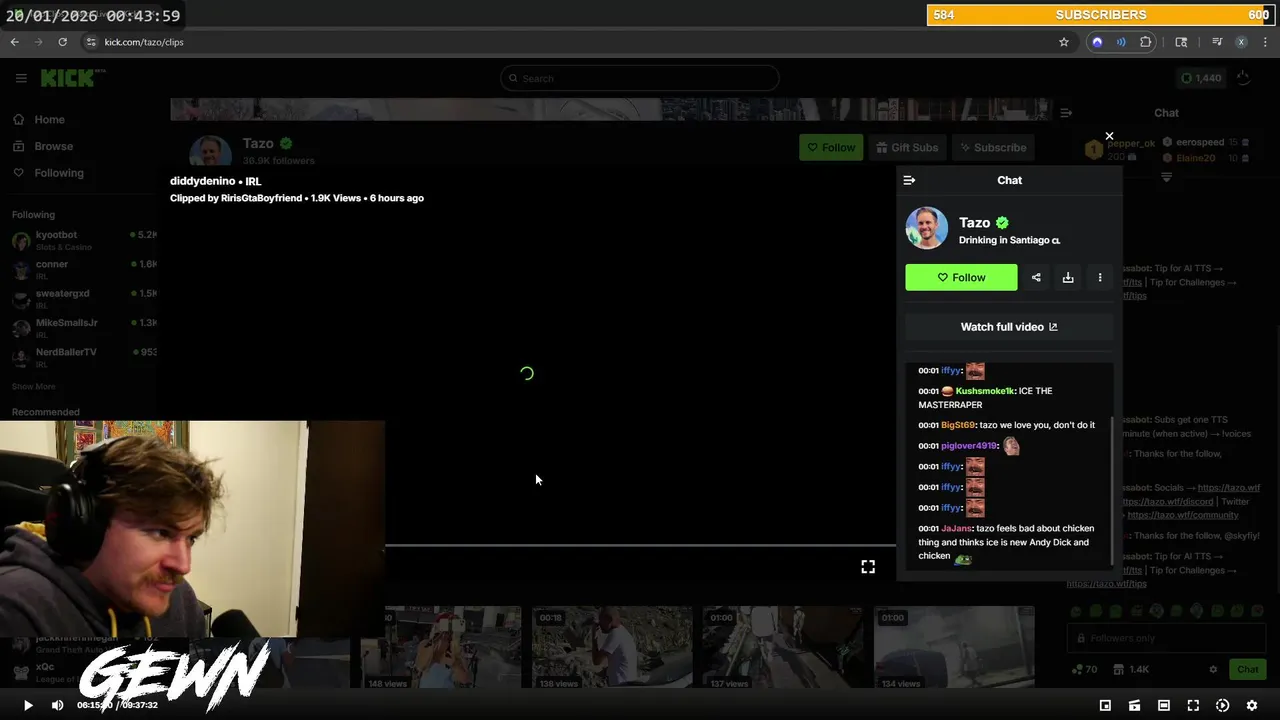The width and height of the screenshot is (1280, 720).
Task: Open Browse in Kick sidebar
Action: click(43, 146)
